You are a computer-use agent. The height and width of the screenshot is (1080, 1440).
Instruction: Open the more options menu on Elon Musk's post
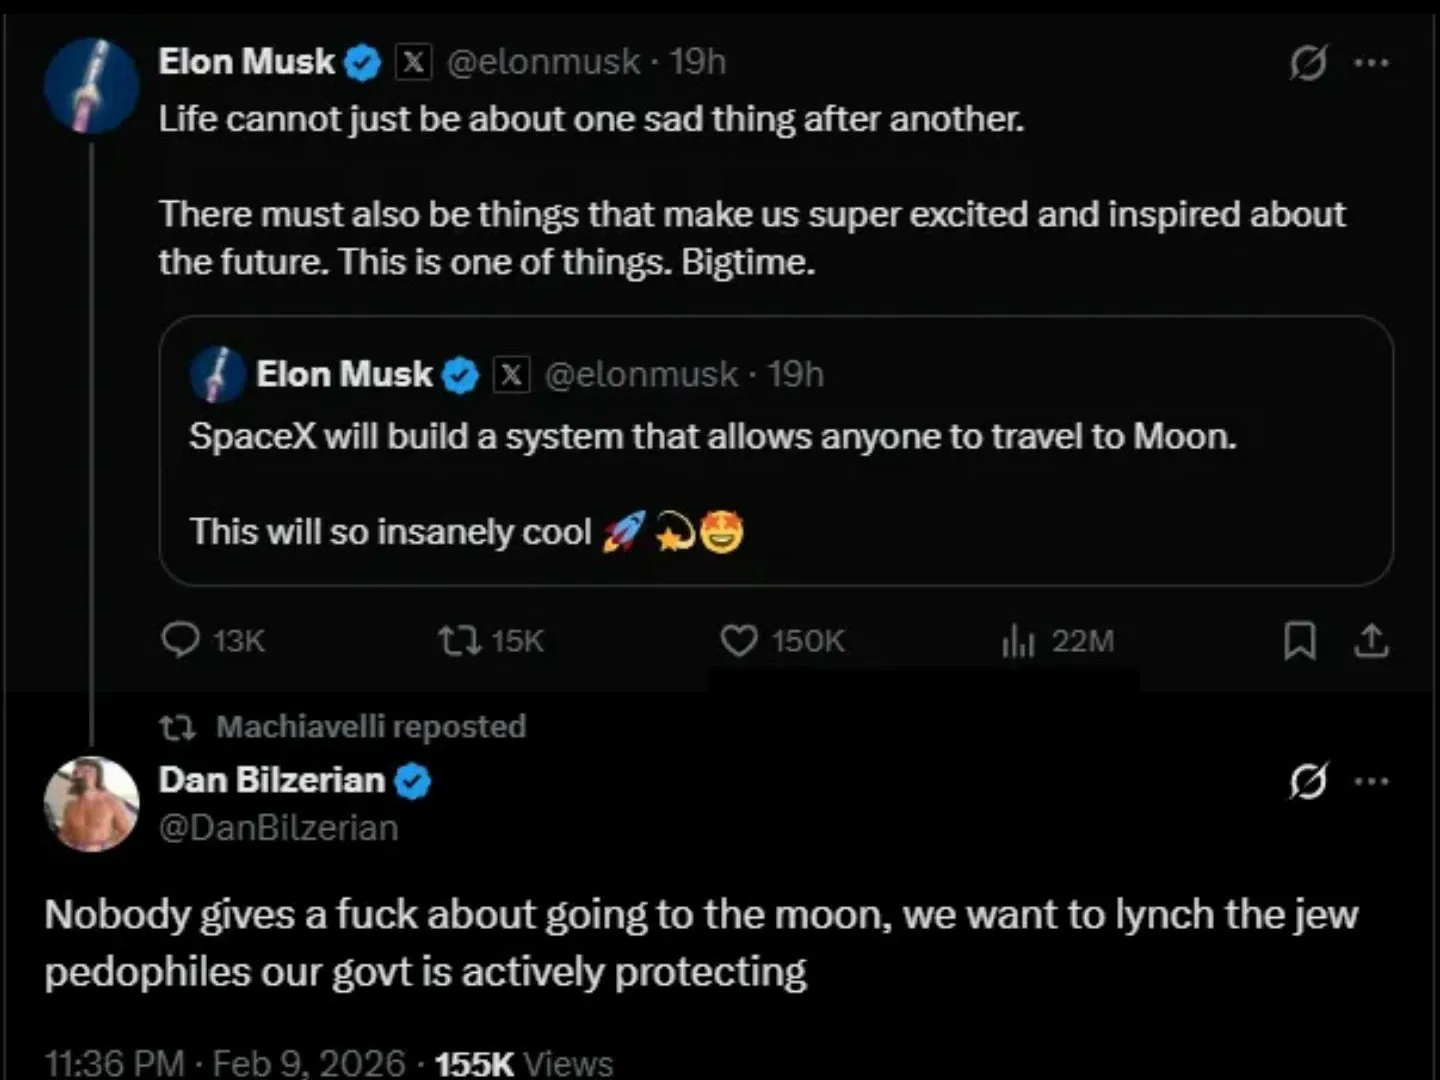(1371, 63)
